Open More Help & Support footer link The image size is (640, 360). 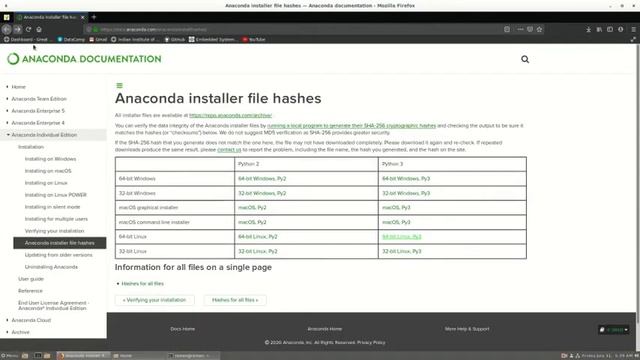[x=467, y=329]
